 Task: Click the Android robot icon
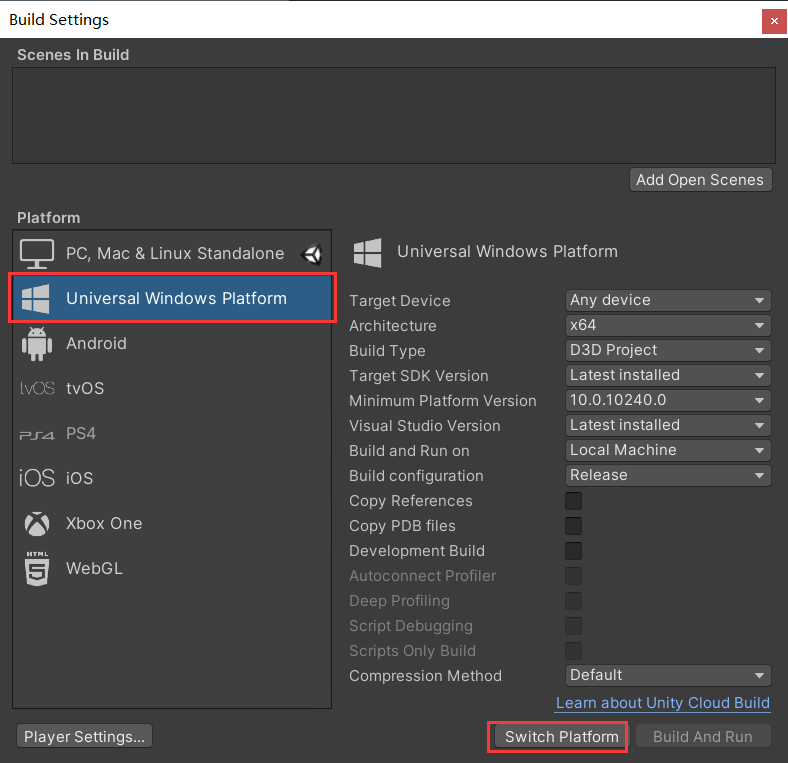(37, 344)
